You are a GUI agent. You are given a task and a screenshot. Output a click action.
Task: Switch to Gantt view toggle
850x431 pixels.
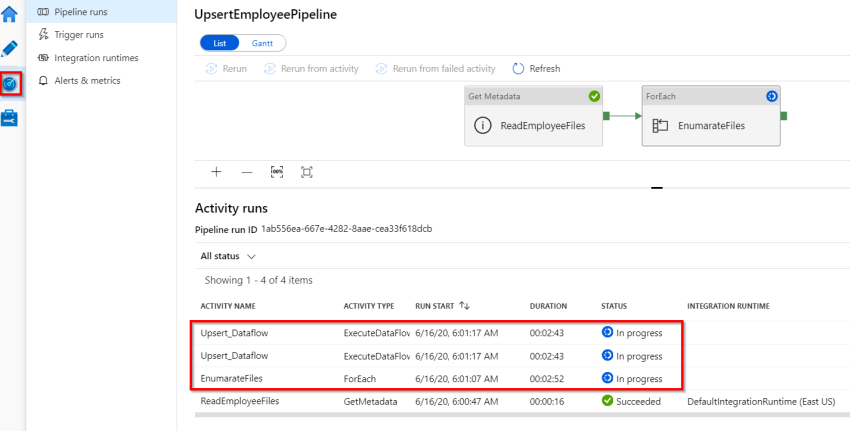(x=262, y=43)
